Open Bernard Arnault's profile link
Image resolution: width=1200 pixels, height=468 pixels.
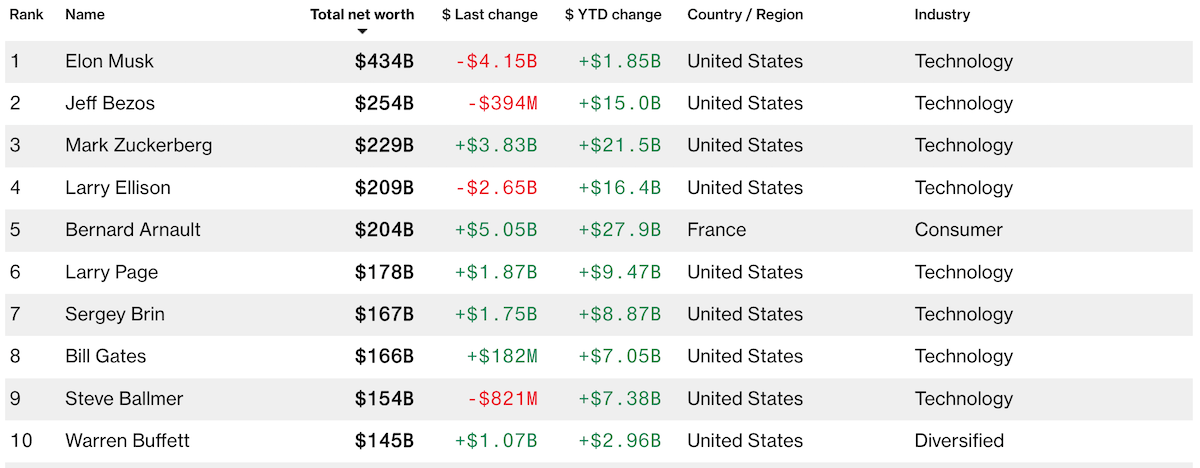(133, 230)
